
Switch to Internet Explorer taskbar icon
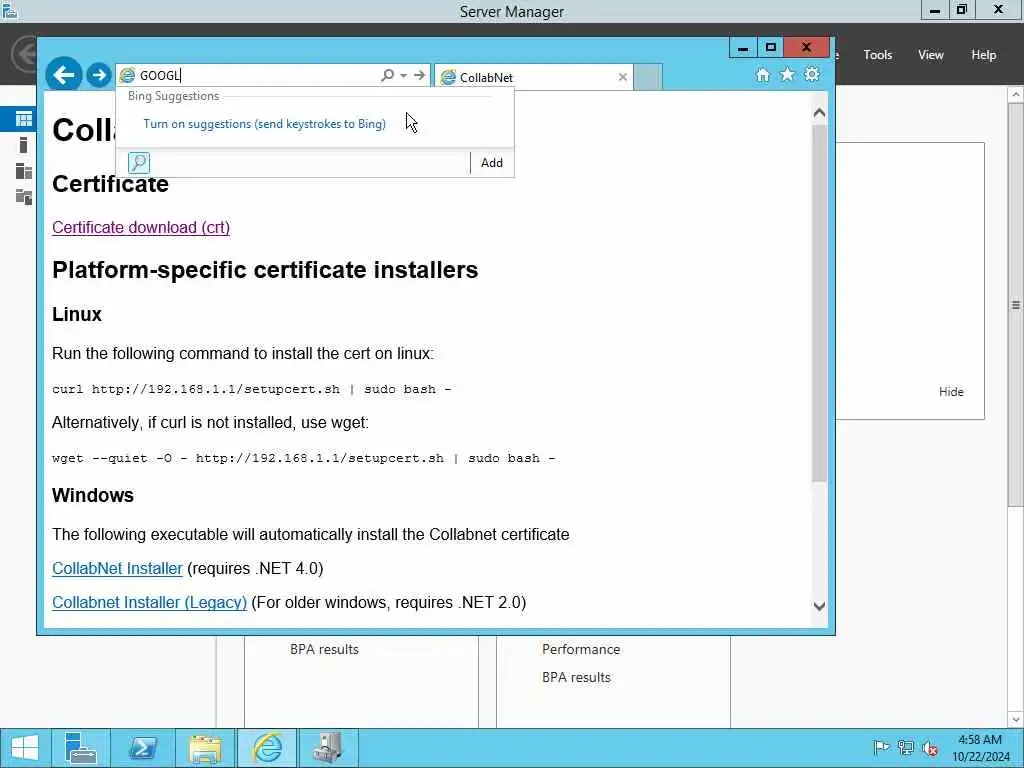pos(267,748)
